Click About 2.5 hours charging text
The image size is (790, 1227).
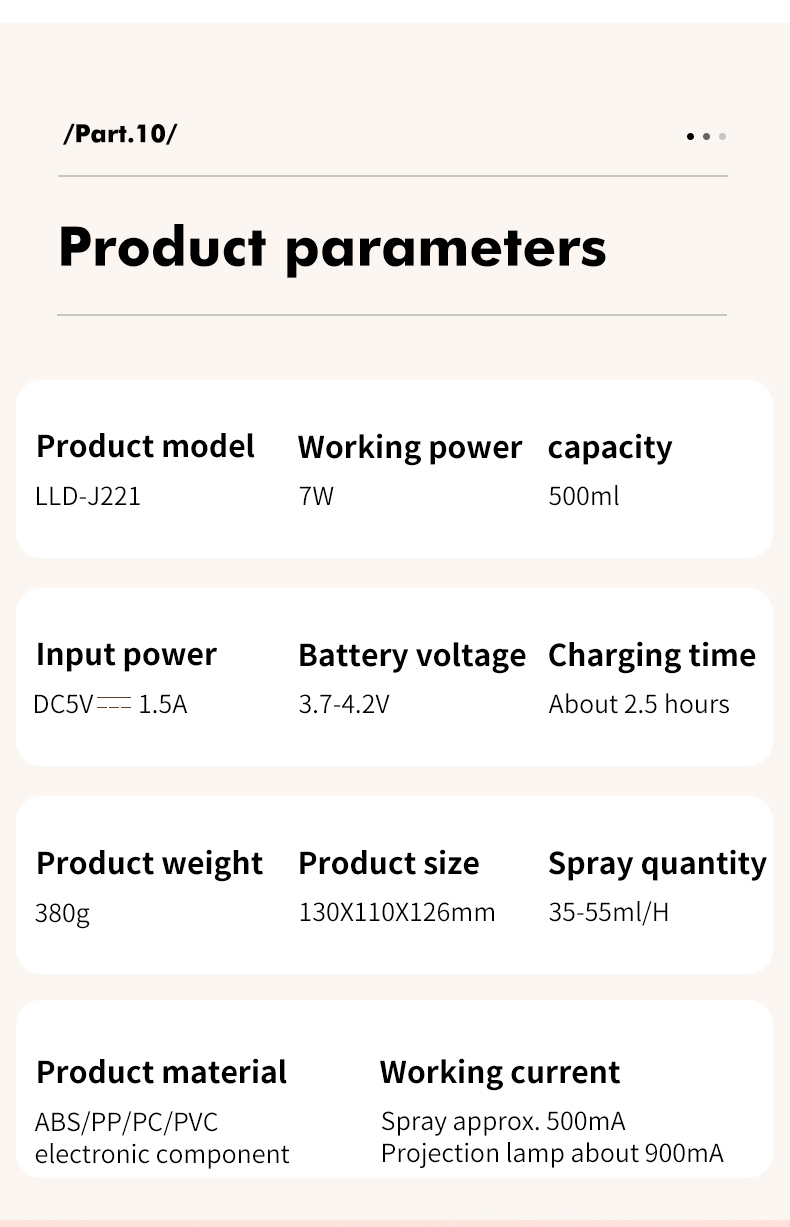639,704
